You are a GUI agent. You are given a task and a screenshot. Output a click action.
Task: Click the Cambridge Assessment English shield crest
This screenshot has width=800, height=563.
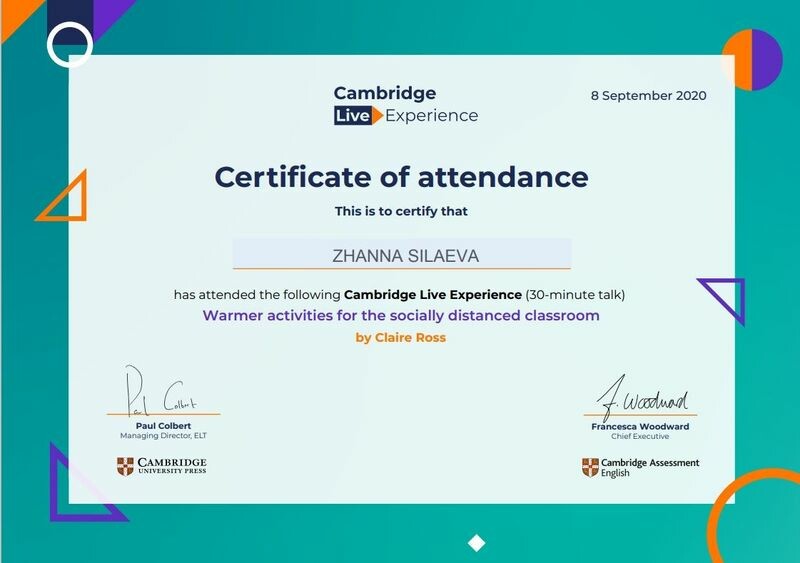590,467
